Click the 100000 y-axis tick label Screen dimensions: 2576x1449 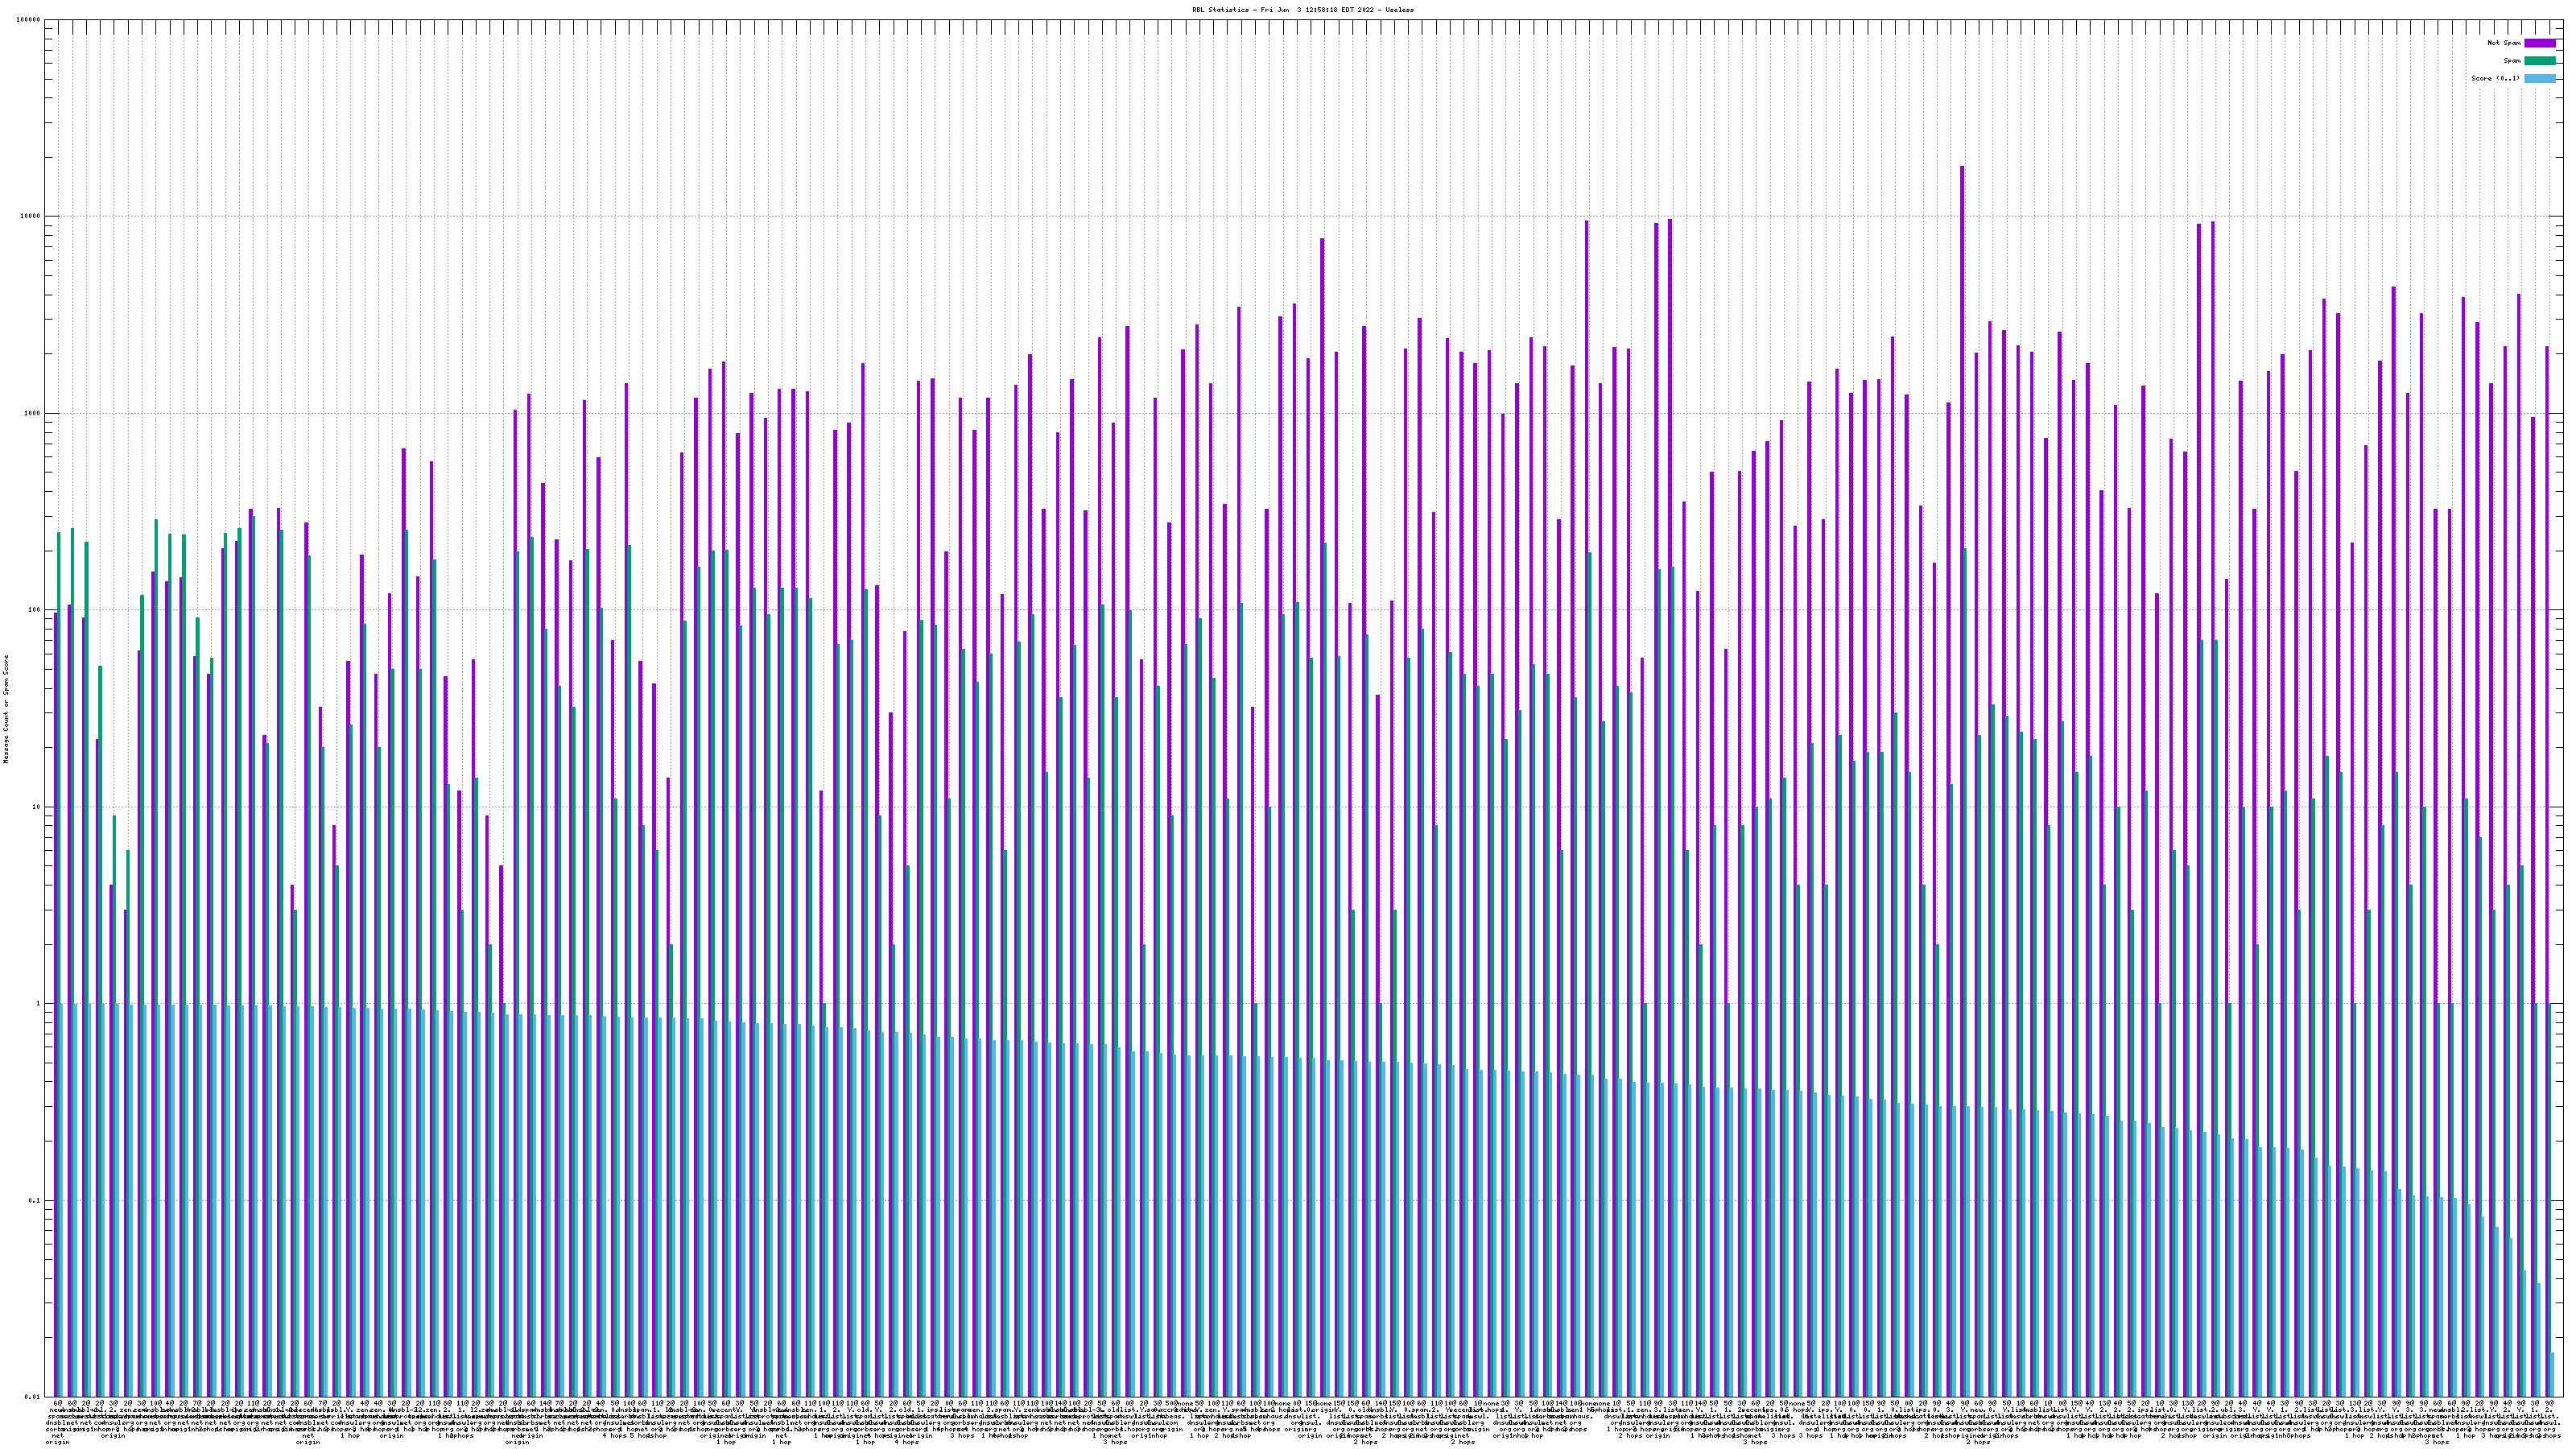[x=29, y=20]
